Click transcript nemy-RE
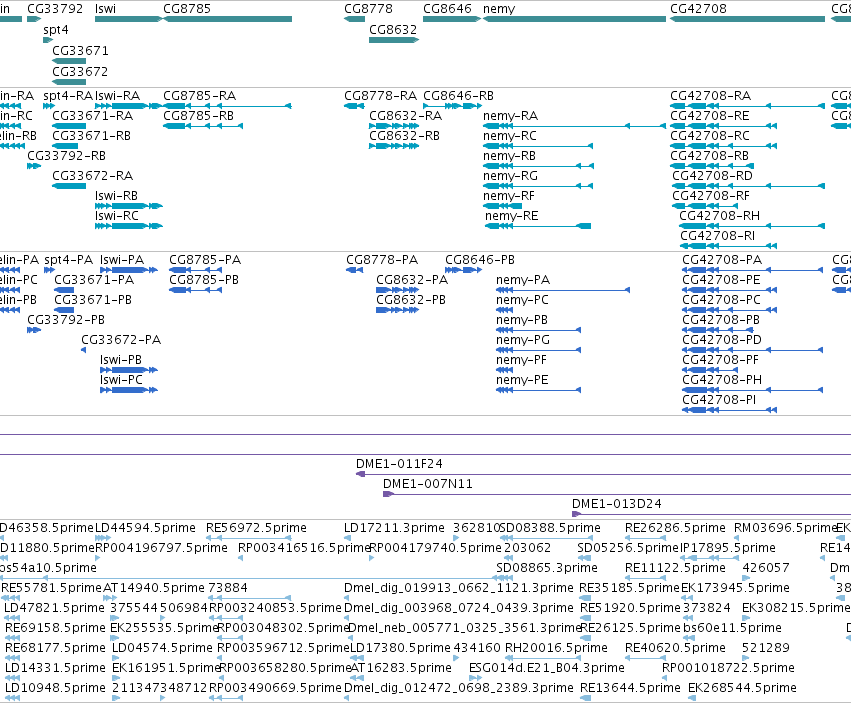 [x=538, y=226]
